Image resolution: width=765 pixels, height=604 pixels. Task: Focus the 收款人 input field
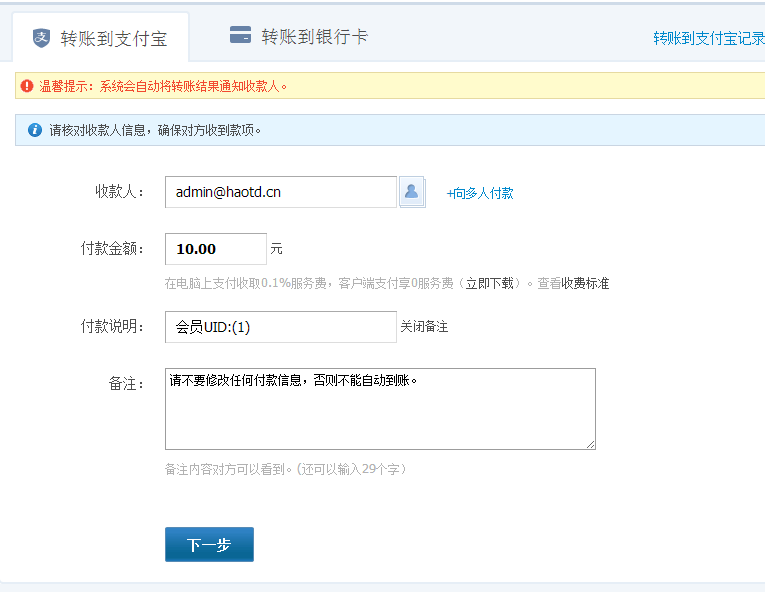[281, 192]
